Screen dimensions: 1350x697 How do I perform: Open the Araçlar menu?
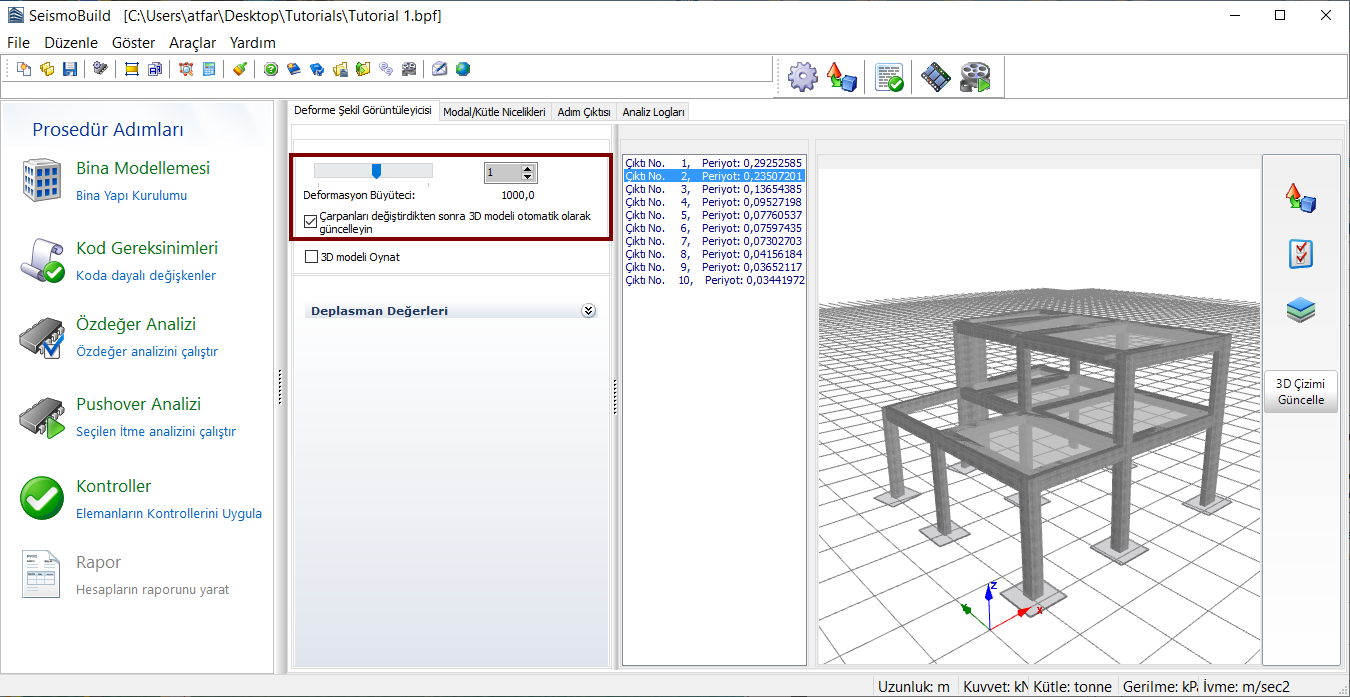192,43
